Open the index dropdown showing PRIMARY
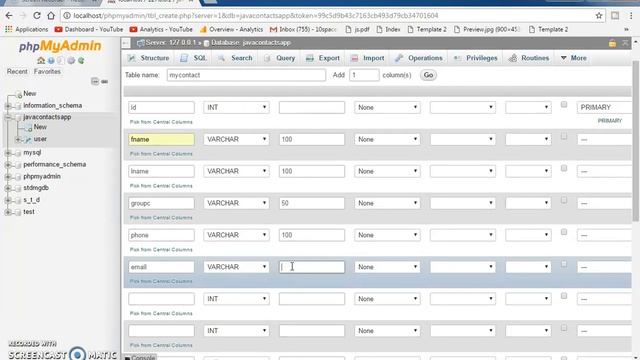The height and width of the screenshot is (360, 640). (604, 107)
